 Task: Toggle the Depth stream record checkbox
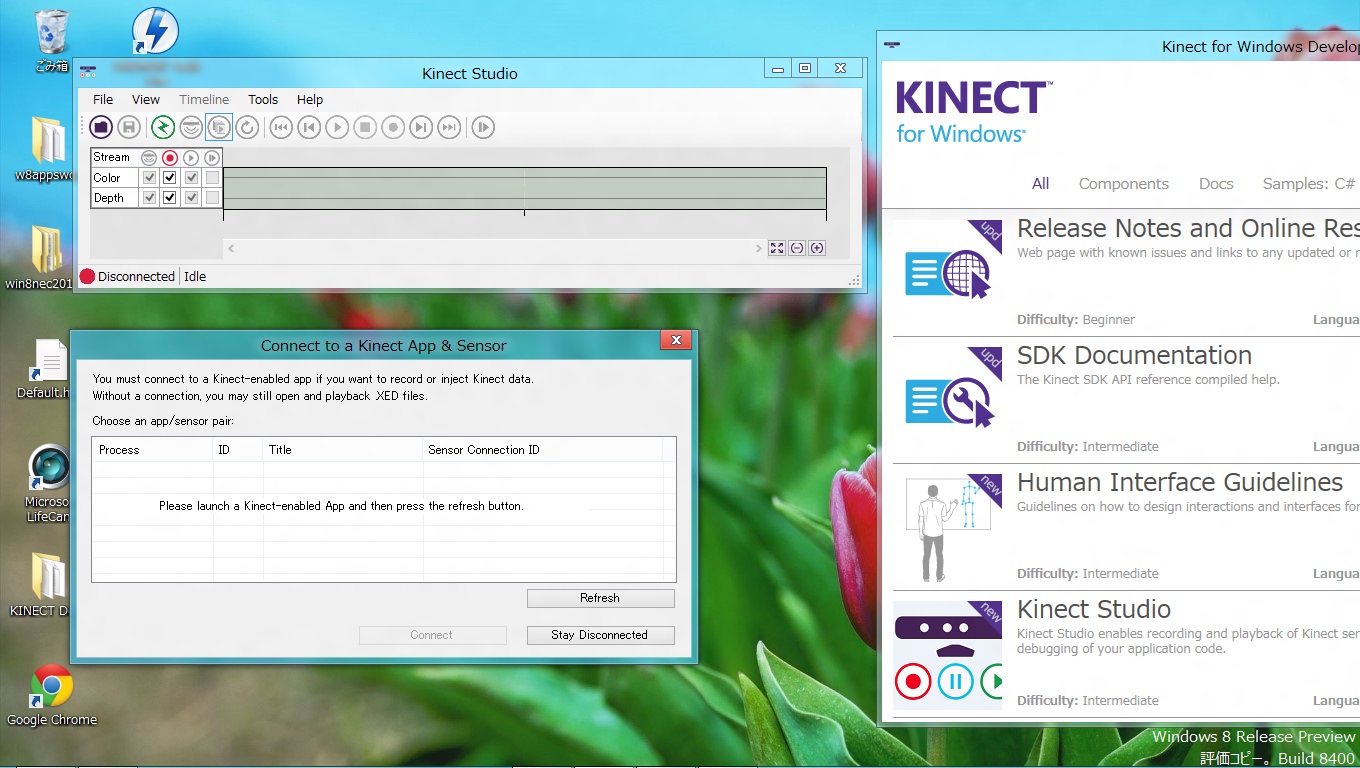(x=170, y=198)
